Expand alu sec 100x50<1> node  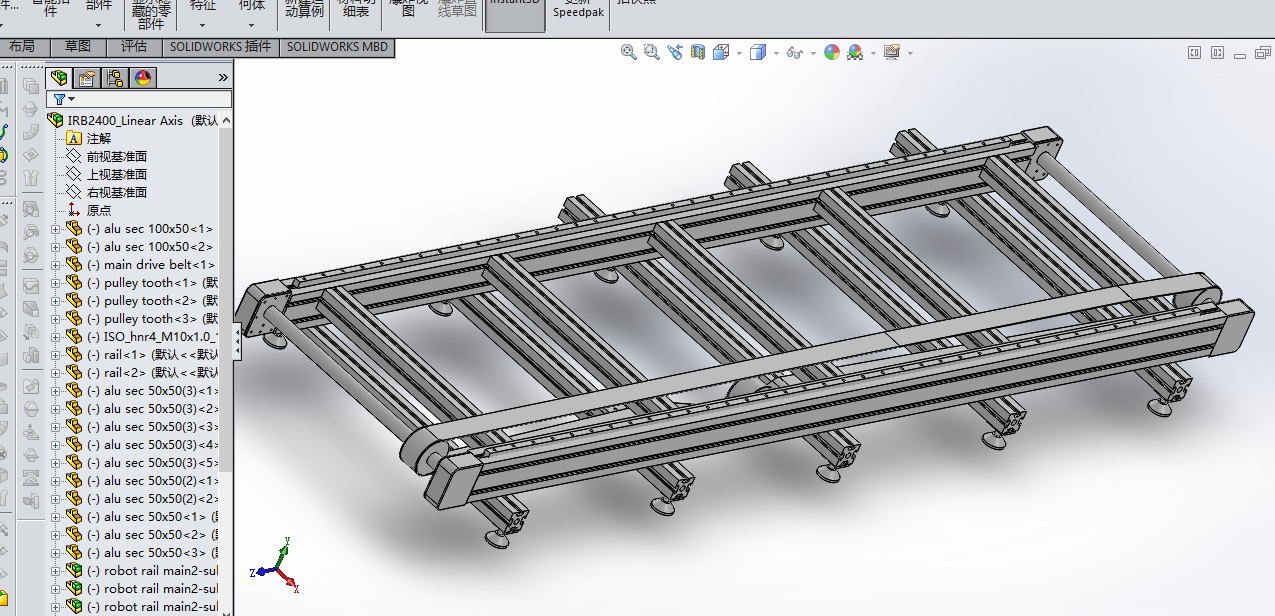(x=56, y=229)
